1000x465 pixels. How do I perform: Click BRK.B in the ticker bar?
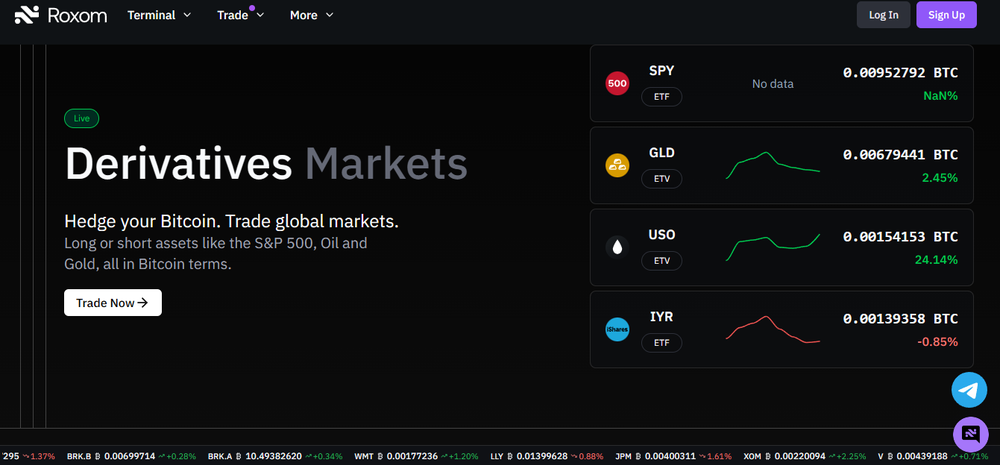(79, 456)
